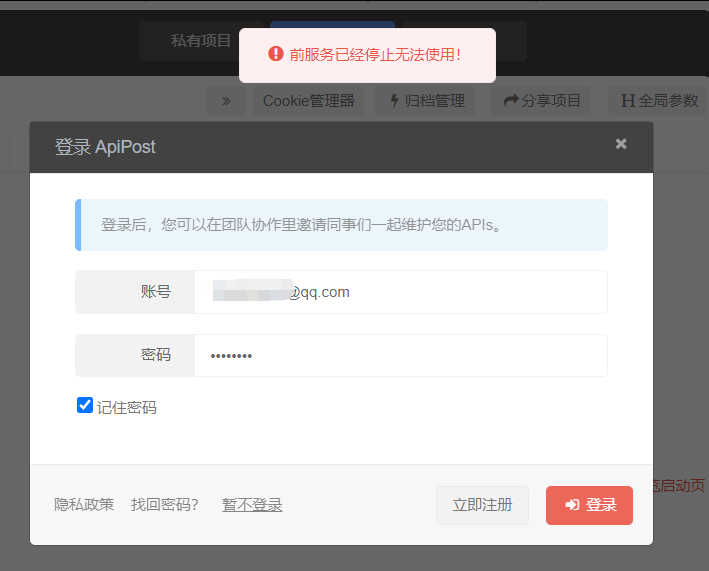Open the 找回密码? link

165,505
